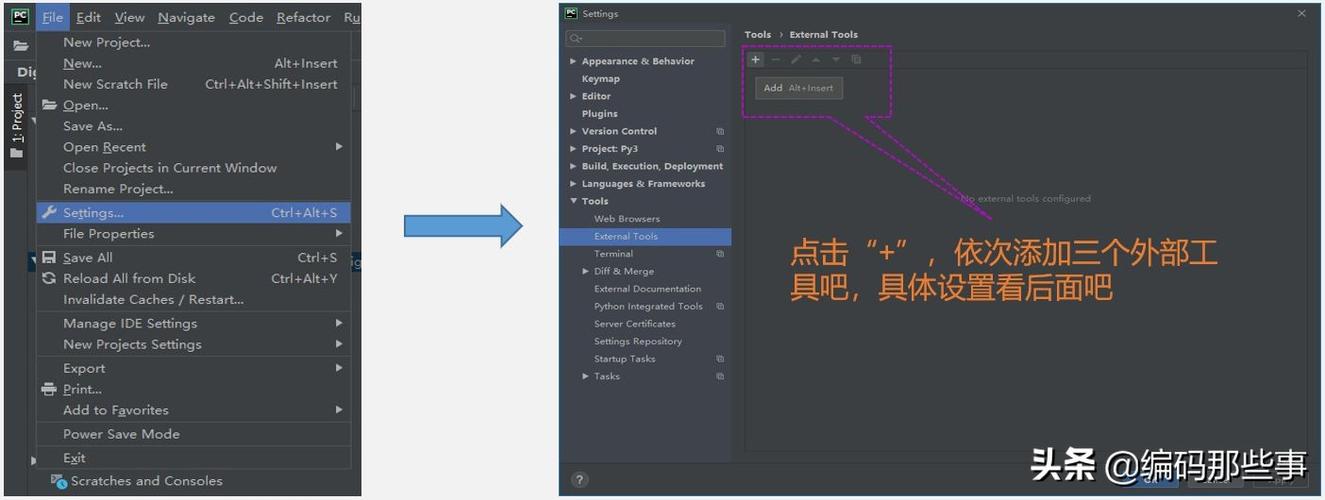
Task: Collapse the Tools section arrow
Action: tap(573, 201)
